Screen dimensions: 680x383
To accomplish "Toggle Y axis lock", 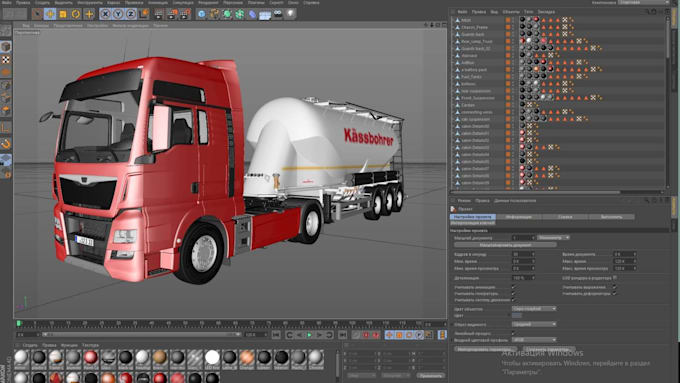I will coord(118,14).
